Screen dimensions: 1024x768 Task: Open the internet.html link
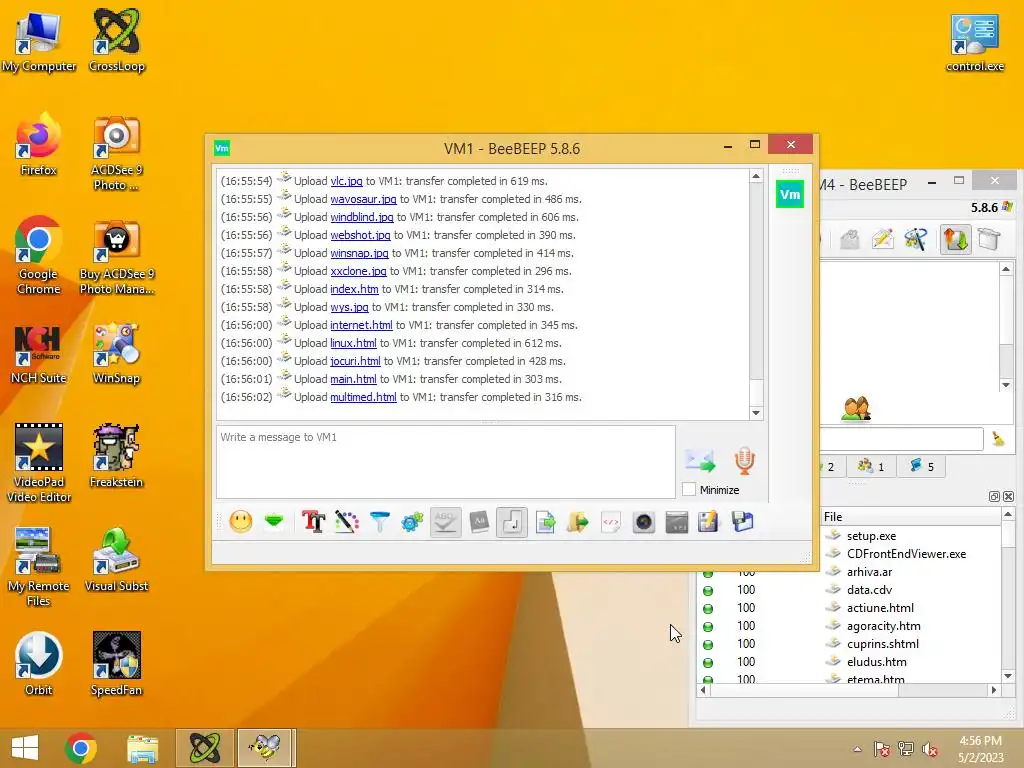point(361,325)
